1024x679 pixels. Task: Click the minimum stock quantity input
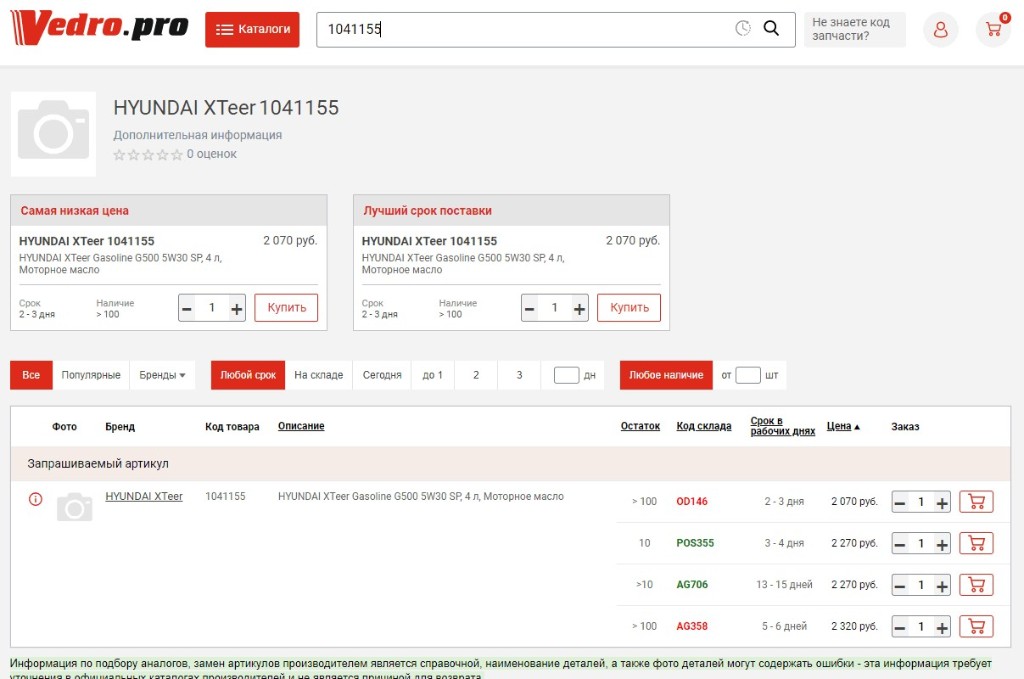point(748,375)
